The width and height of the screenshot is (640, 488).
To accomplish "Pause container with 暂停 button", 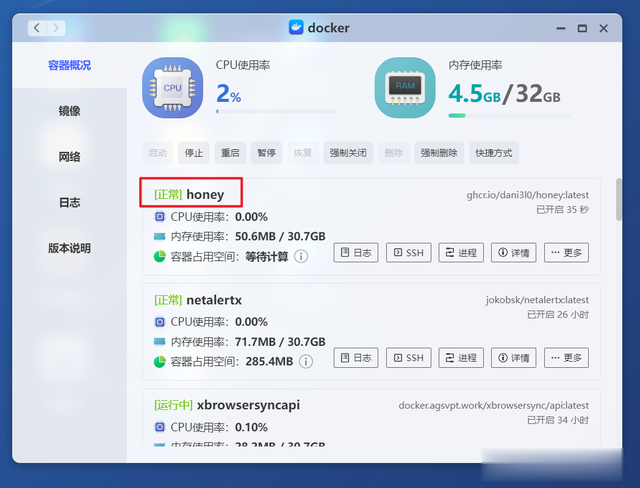I will click(x=267, y=153).
